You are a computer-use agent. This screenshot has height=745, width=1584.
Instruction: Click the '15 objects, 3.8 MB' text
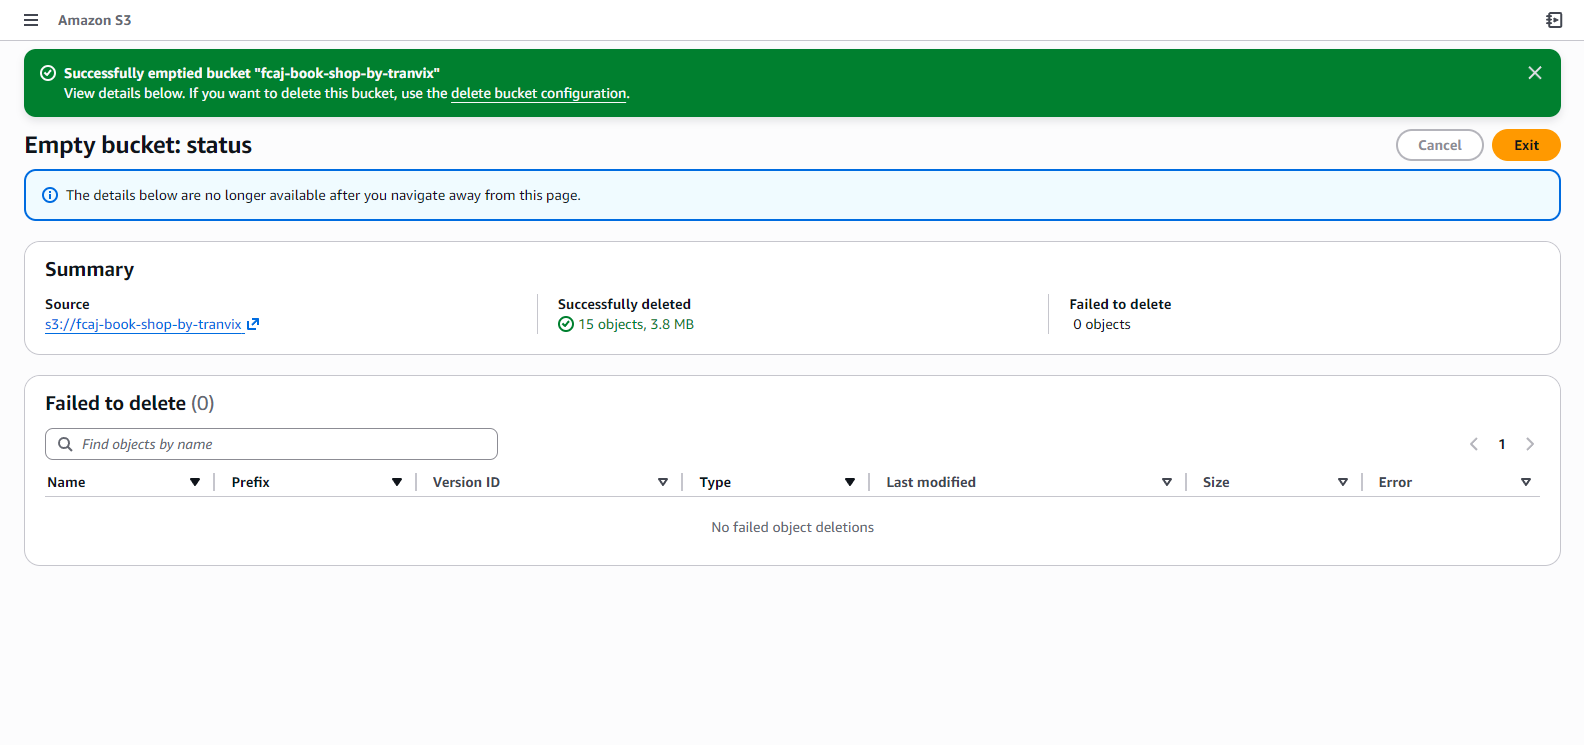pyautogui.click(x=636, y=324)
